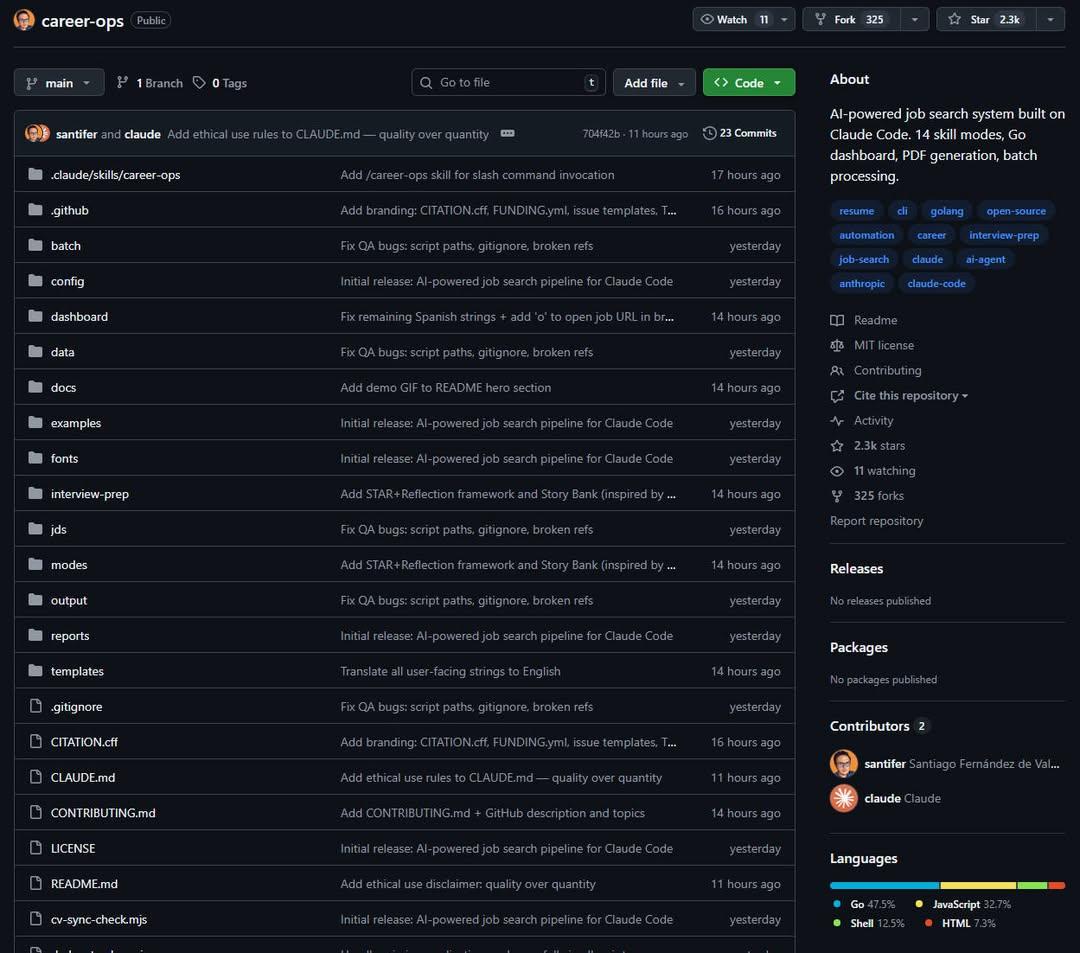Click the commit hash 704f42b
Viewport: 1080px width, 953px height.
tap(601, 134)
